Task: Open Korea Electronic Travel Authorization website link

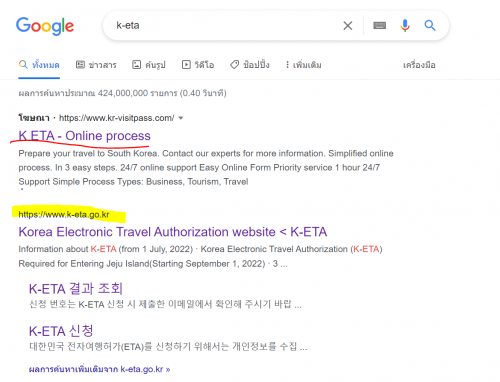Action: 173,232
